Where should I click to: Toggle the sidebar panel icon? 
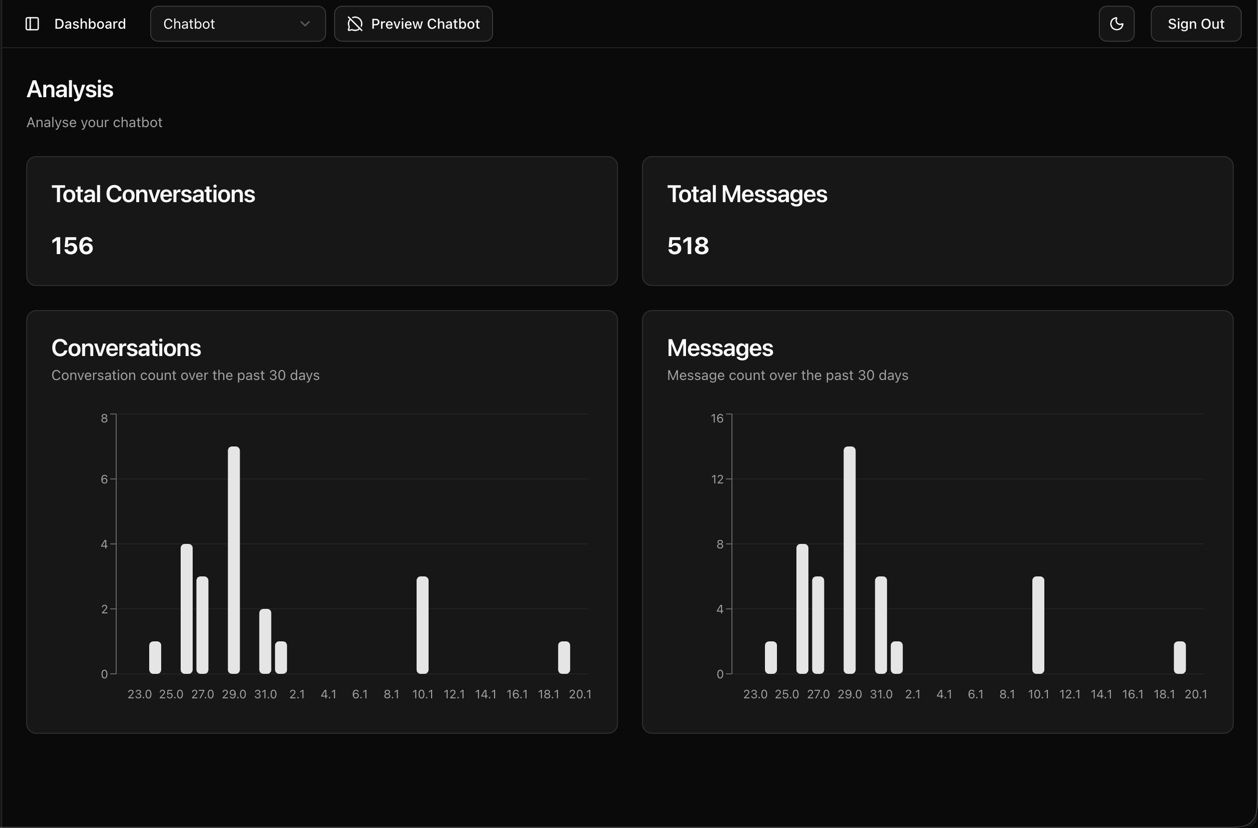[x=32, y=24]
